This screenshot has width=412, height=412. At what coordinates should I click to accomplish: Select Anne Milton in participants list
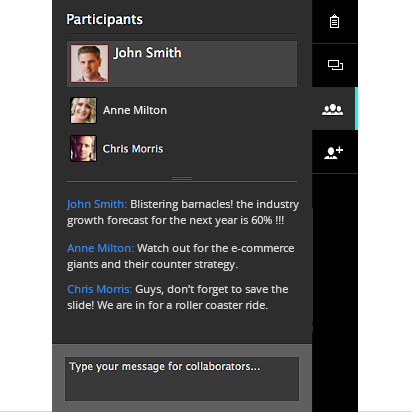[135, 110]
